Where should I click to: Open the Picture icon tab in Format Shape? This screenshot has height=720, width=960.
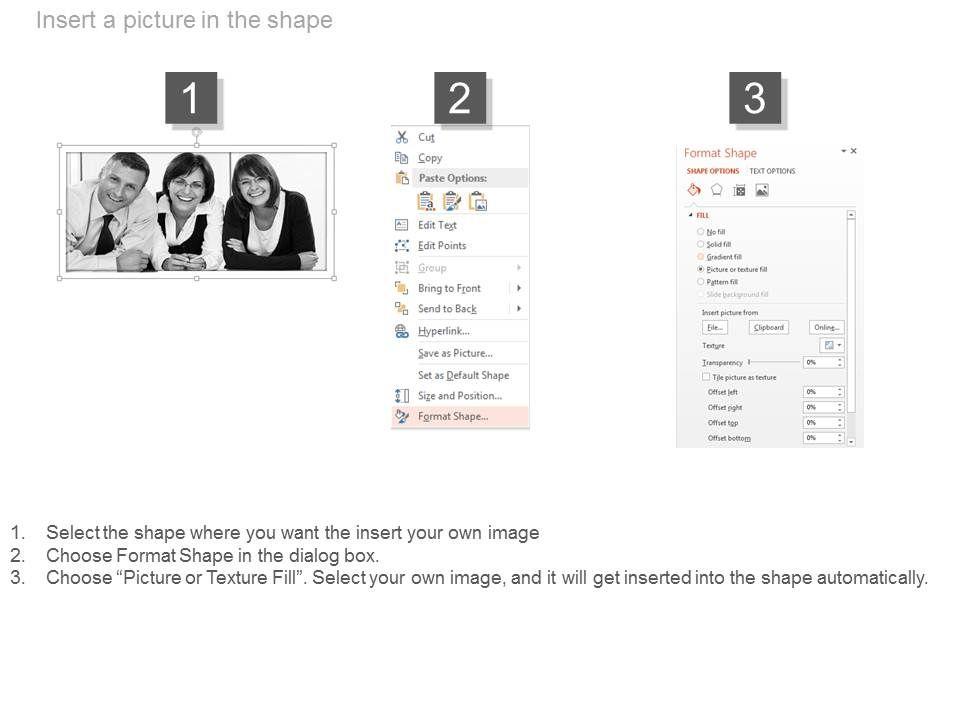click(762, 190)
